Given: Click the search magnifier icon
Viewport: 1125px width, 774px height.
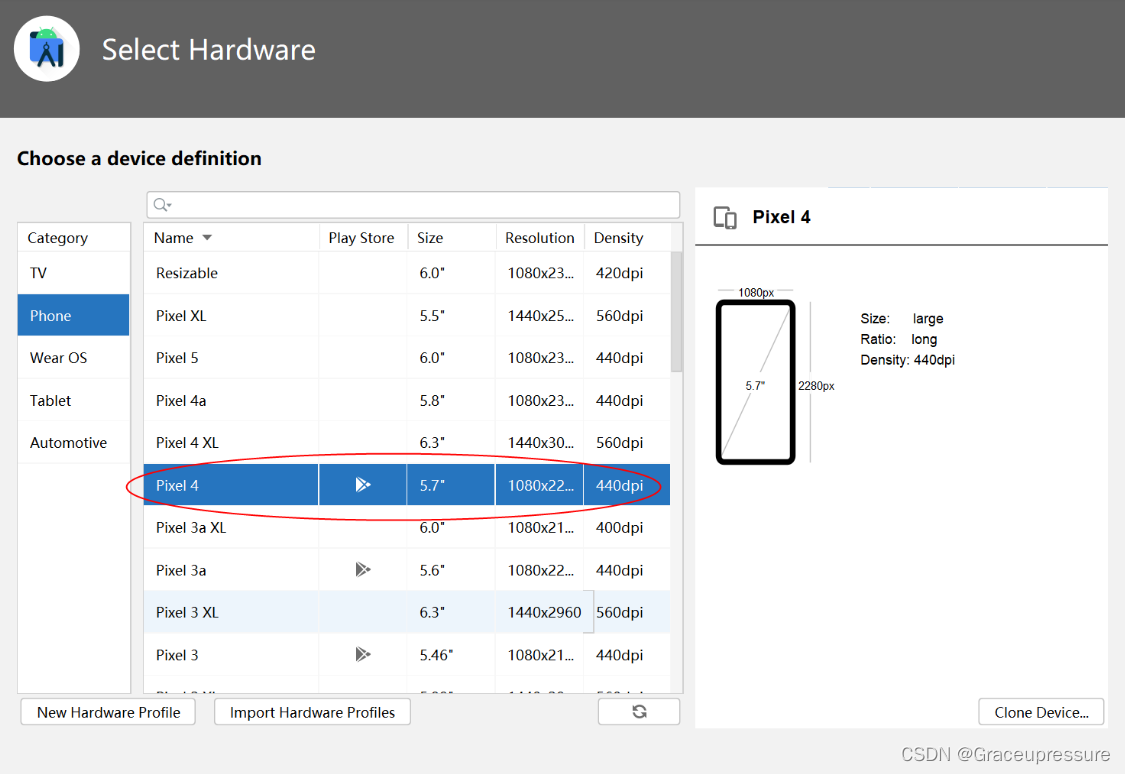Looking at the screenshot, I should pos(162,205).
